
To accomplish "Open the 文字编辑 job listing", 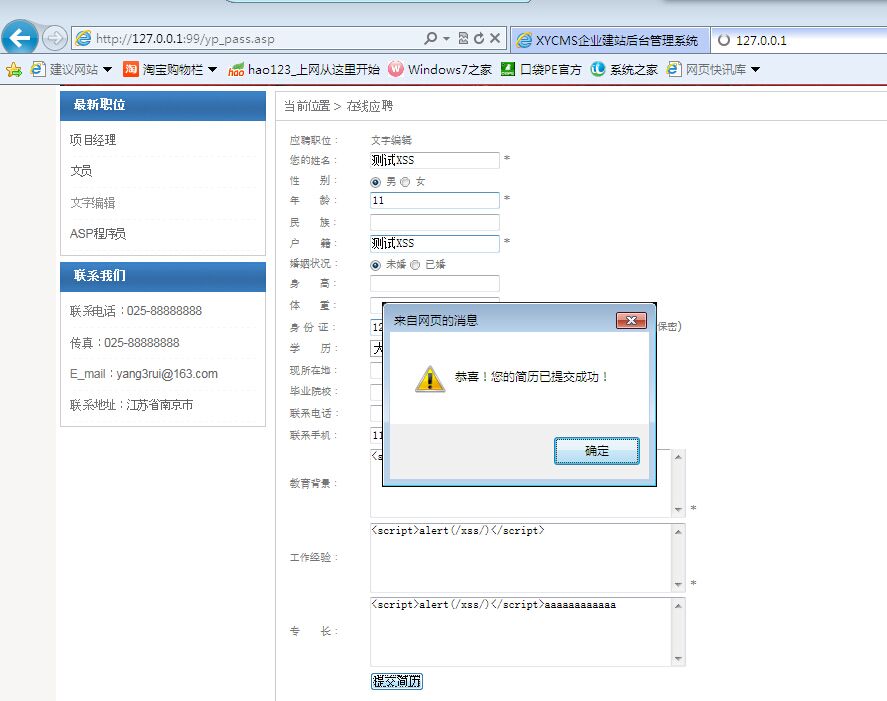I will (x=93, y=203).
